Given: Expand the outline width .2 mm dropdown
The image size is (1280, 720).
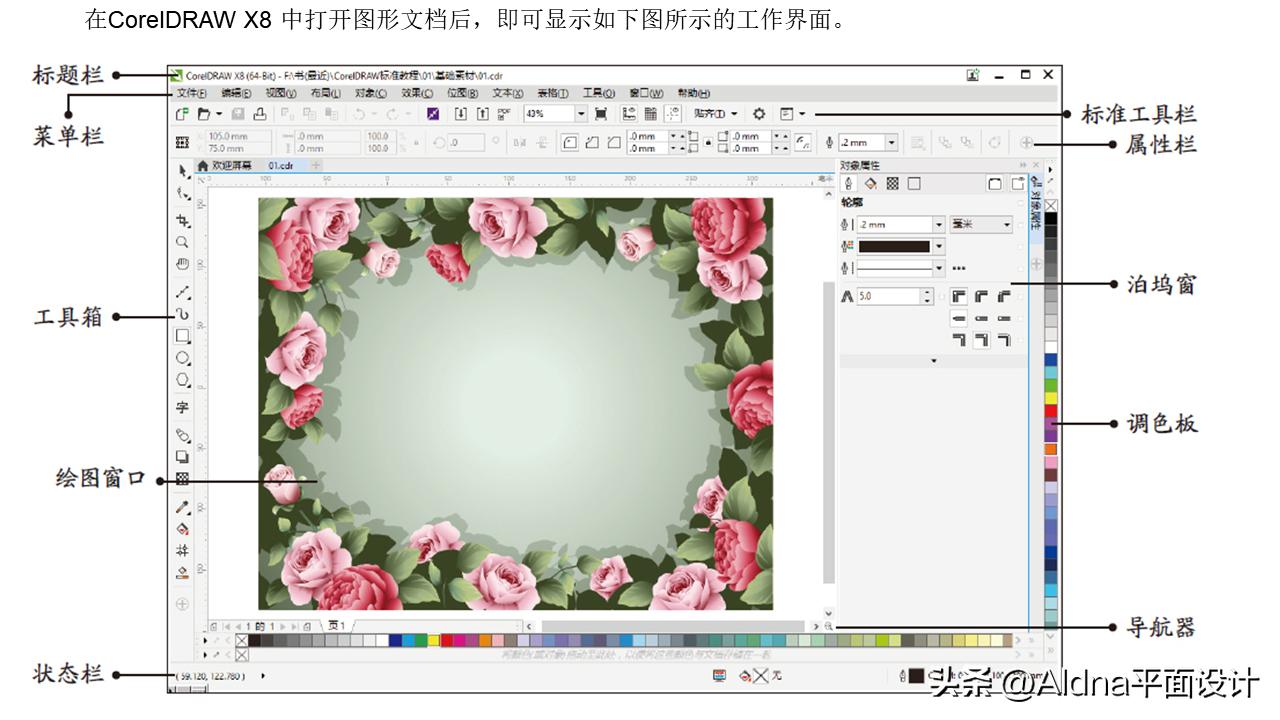Looking at the screenshot, I should 939,225.
